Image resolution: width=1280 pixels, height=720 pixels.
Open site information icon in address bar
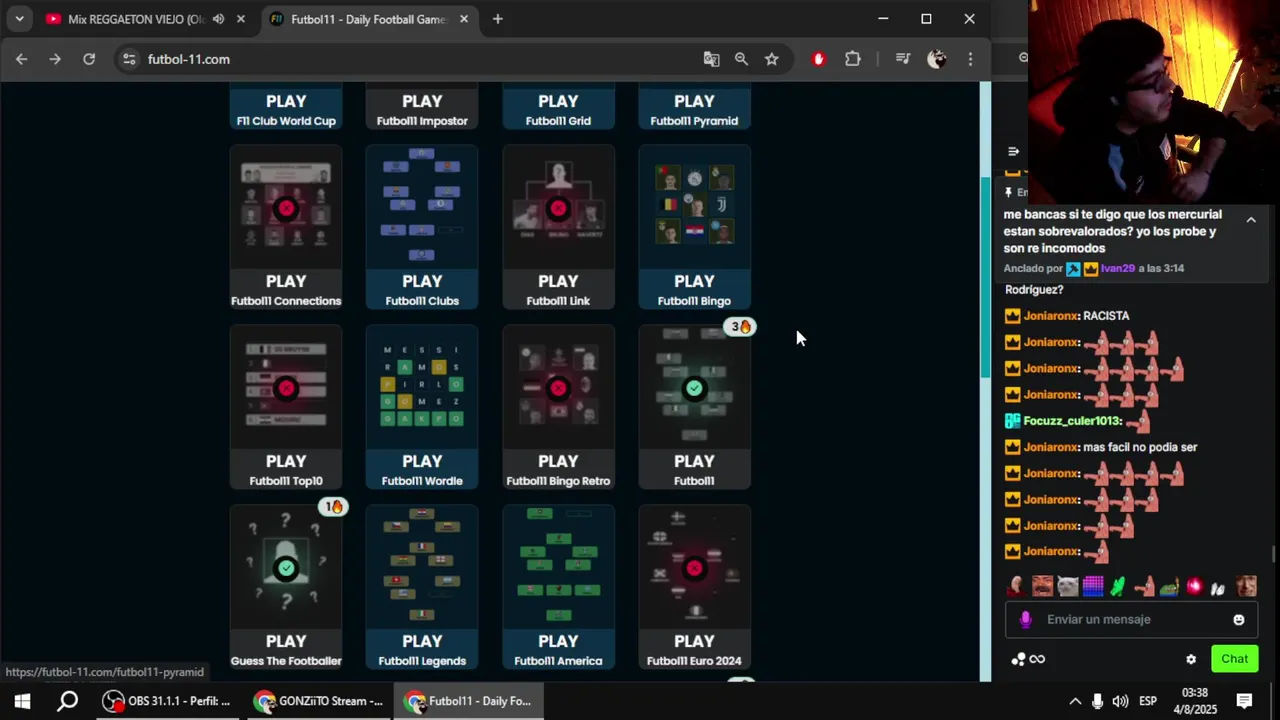(x=129, y=59)
